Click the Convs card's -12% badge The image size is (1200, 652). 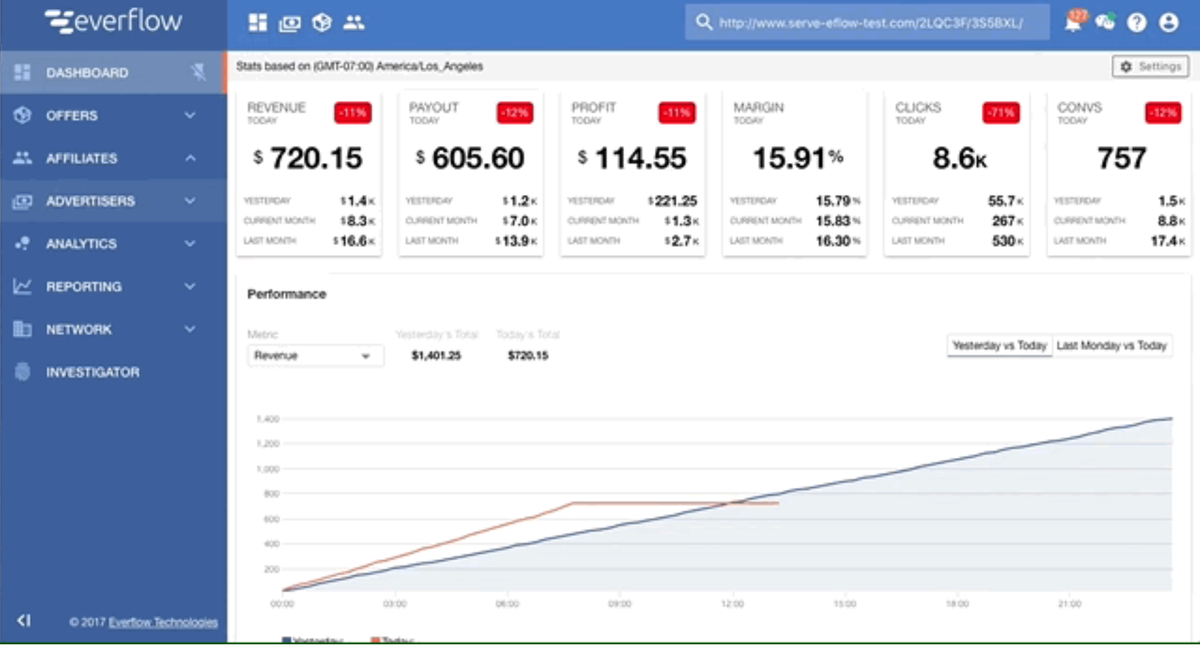pyautogui.click(x=1163, y=113)
